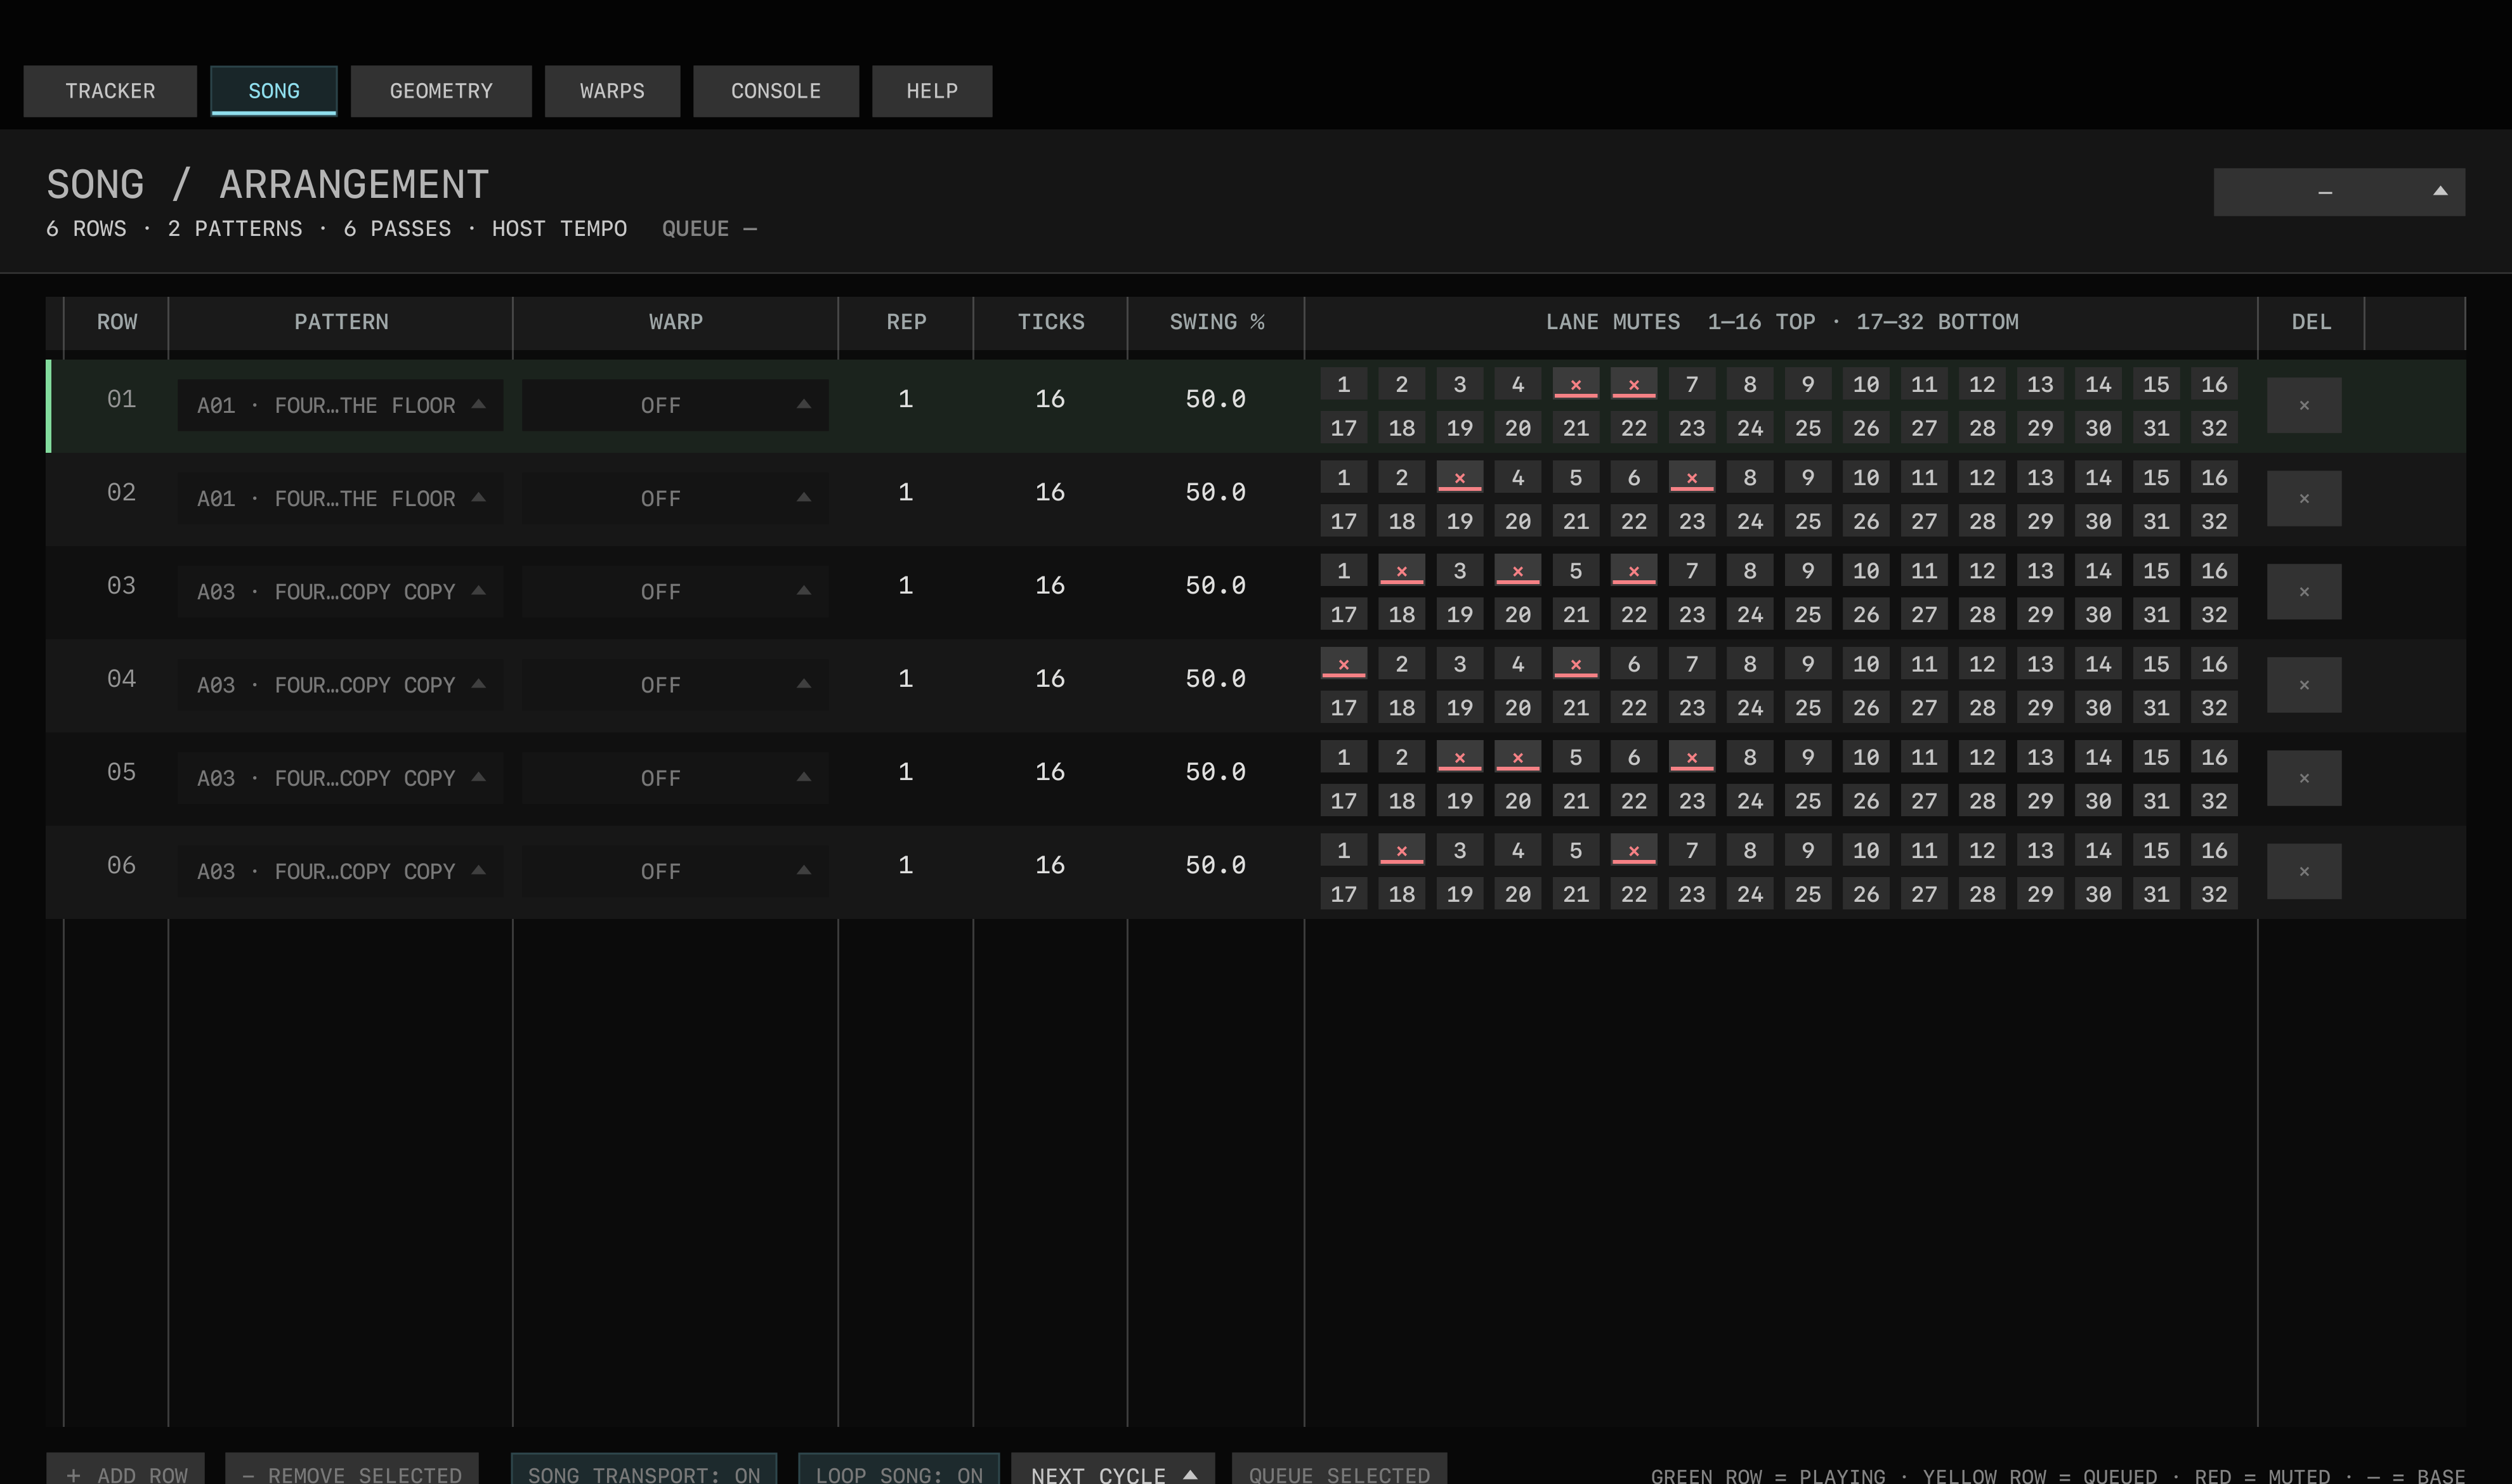Open pattern dropdown for row 02
Viewport: 2512px width, 1484px height.
coord(340,498)
